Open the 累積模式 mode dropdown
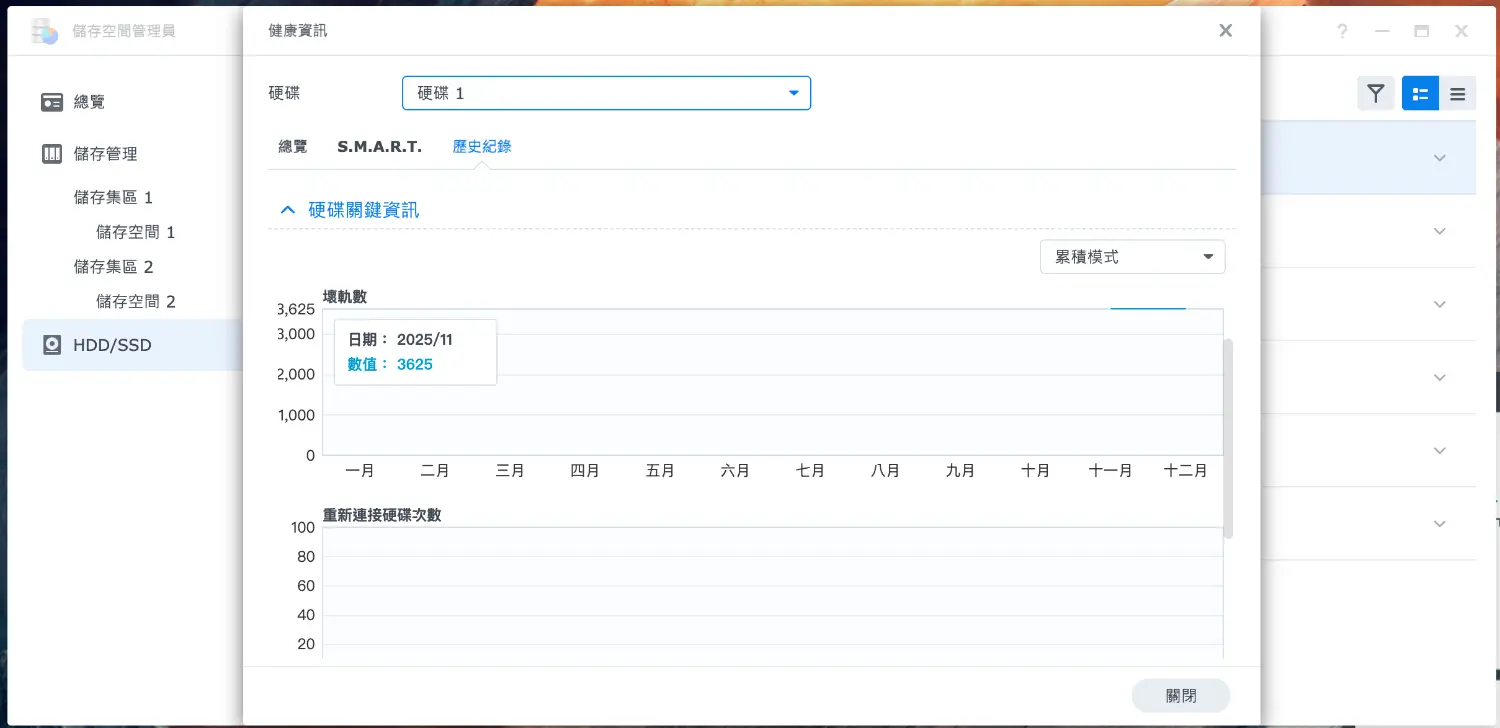1500x728 pixels. tap(1132, 257)
